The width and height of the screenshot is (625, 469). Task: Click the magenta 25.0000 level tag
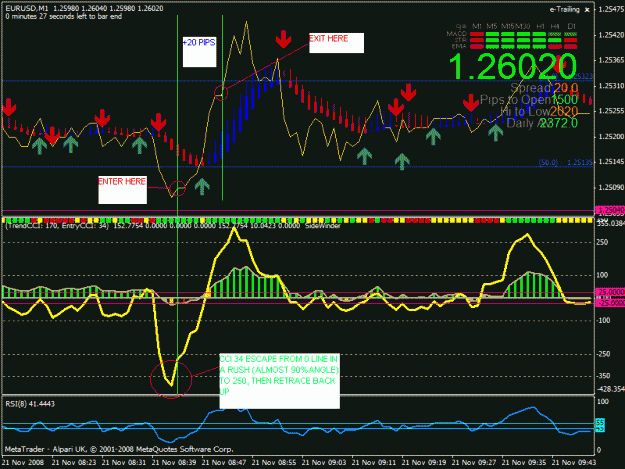coord(610,292)
